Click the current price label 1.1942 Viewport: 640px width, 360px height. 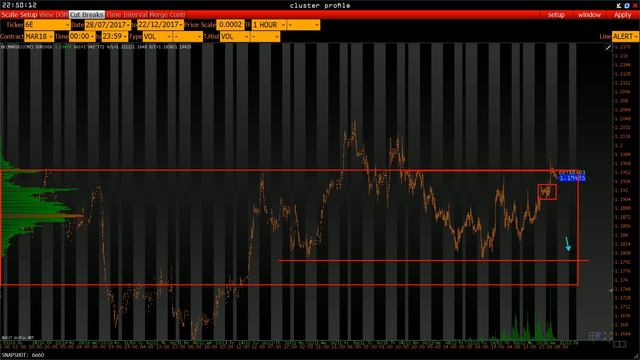point(572,178)
